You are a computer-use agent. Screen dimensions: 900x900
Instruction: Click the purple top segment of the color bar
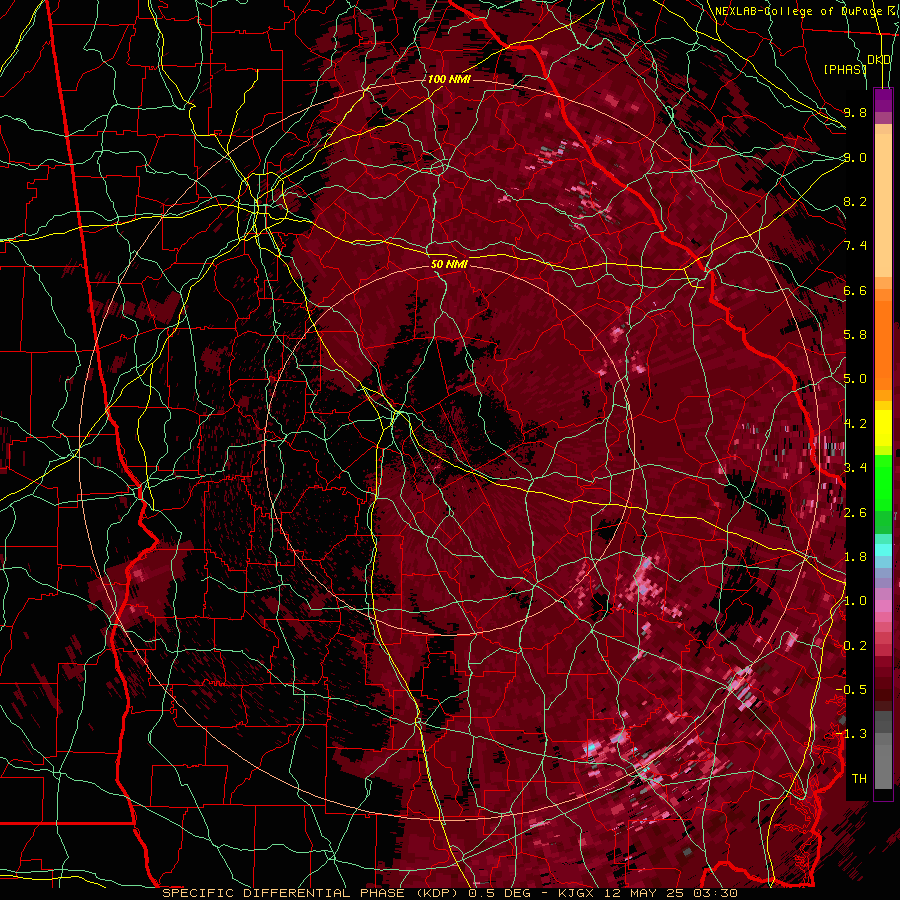pos(883,100)
